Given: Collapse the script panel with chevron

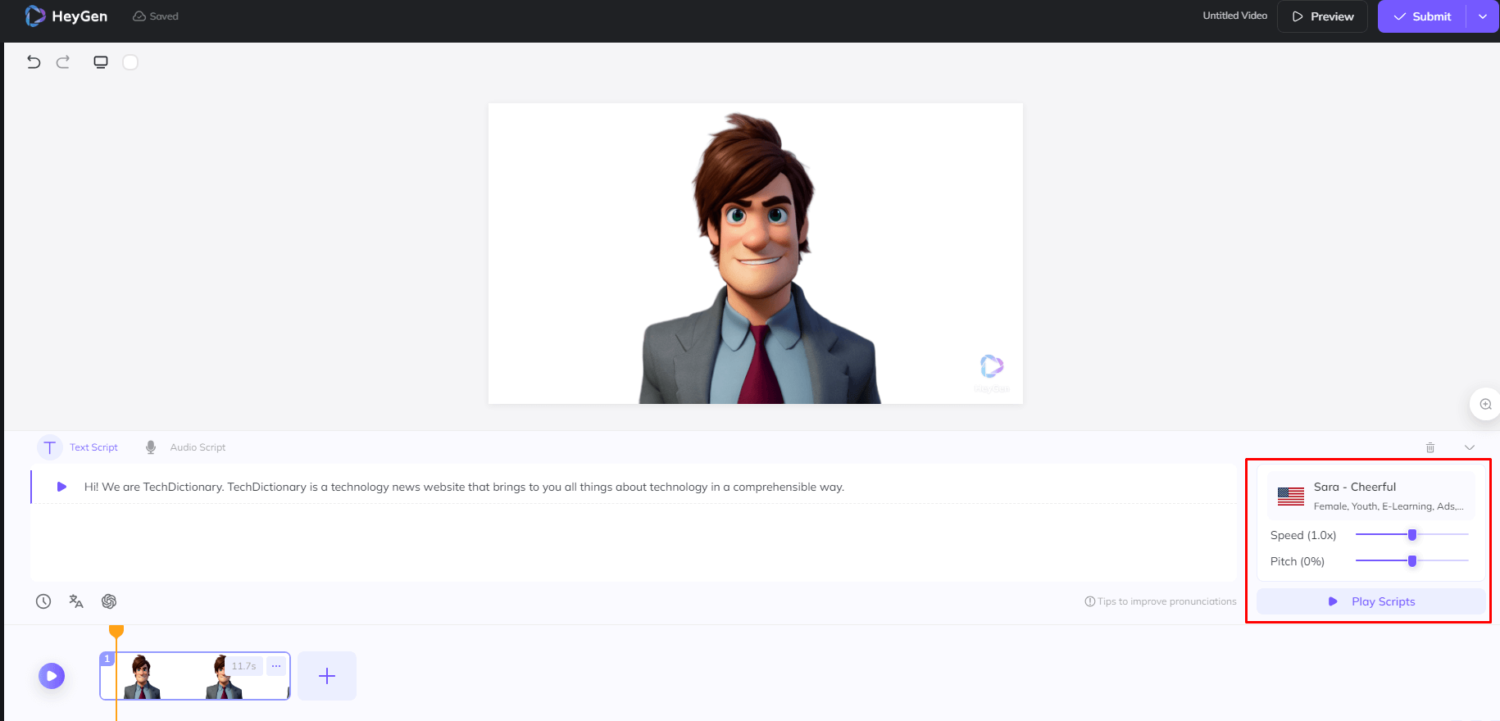Looking at the screenshot, I should [x=1469, y=447].
